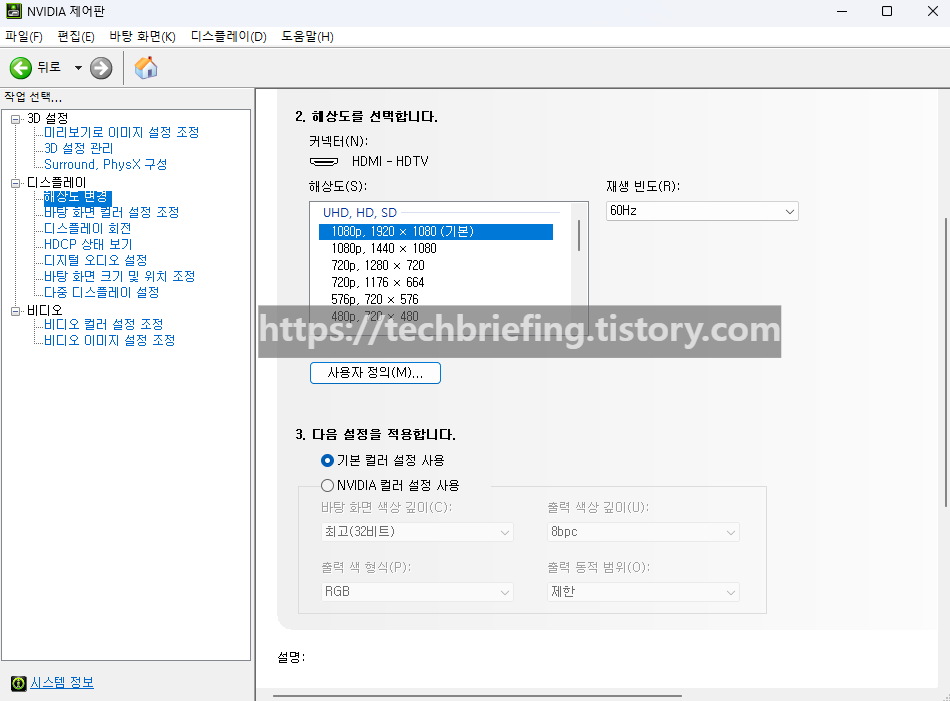Open the 파일 menu

(22, 35)
